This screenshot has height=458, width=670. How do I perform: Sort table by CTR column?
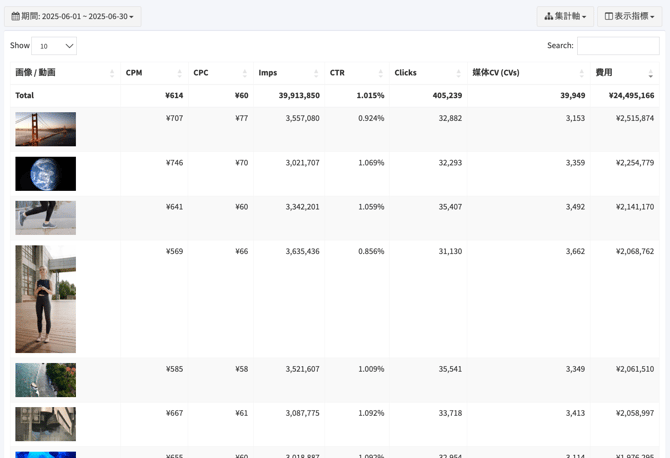pyautogui.click(x=357, y=73)
